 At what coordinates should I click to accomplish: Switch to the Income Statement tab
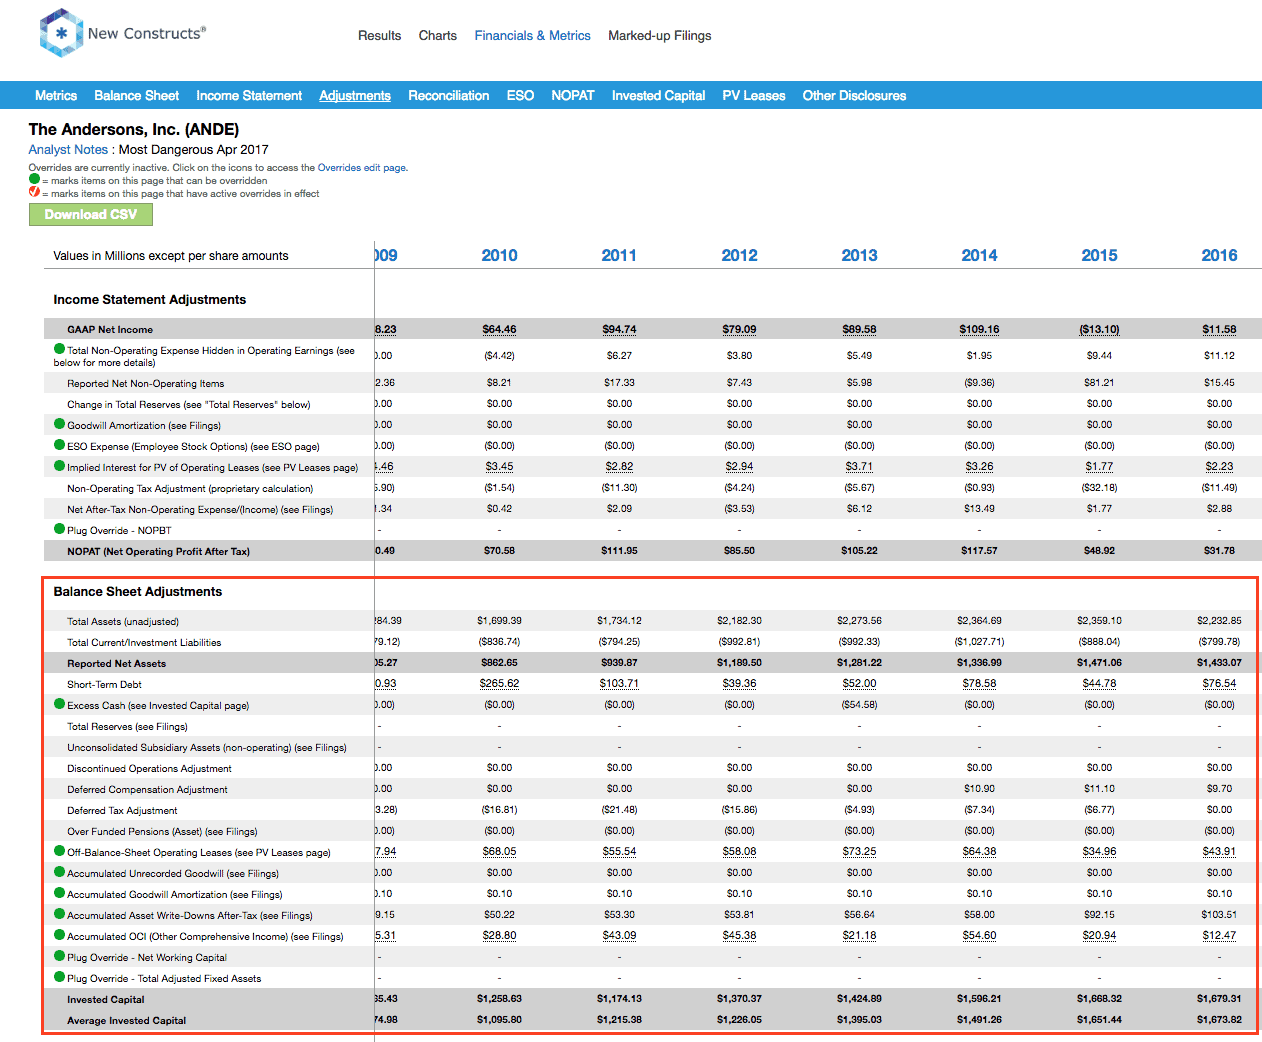click(x=249, y=96)
